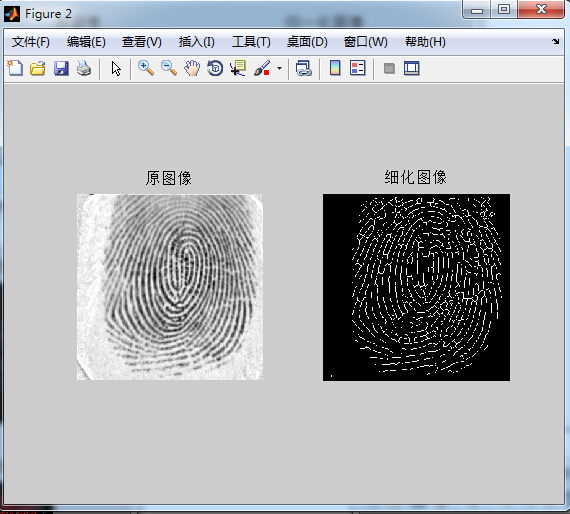Image resolution: width=570 pixels, height=514 pixels.
Task: Print the figure with printer icon
Action: click(84, 68)
